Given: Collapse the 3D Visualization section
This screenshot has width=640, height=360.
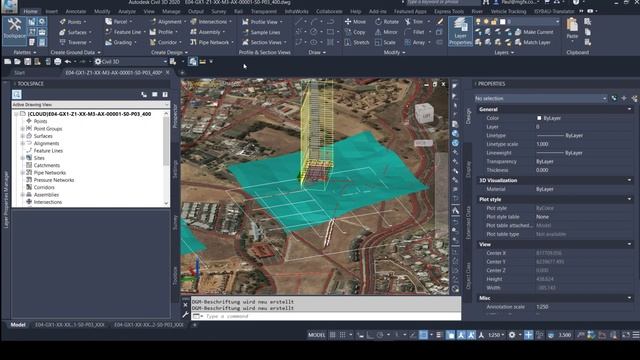Looking at the screenshot, I should [x=629, y=180].
